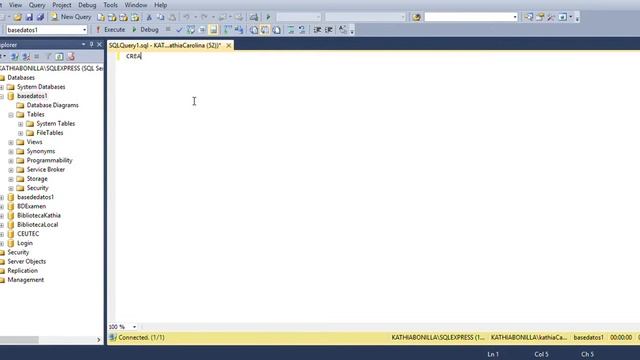Open Toolbox icon at right of standard toolbar
640x360 pixels.
pyautogui.click(x=551, y=17)
